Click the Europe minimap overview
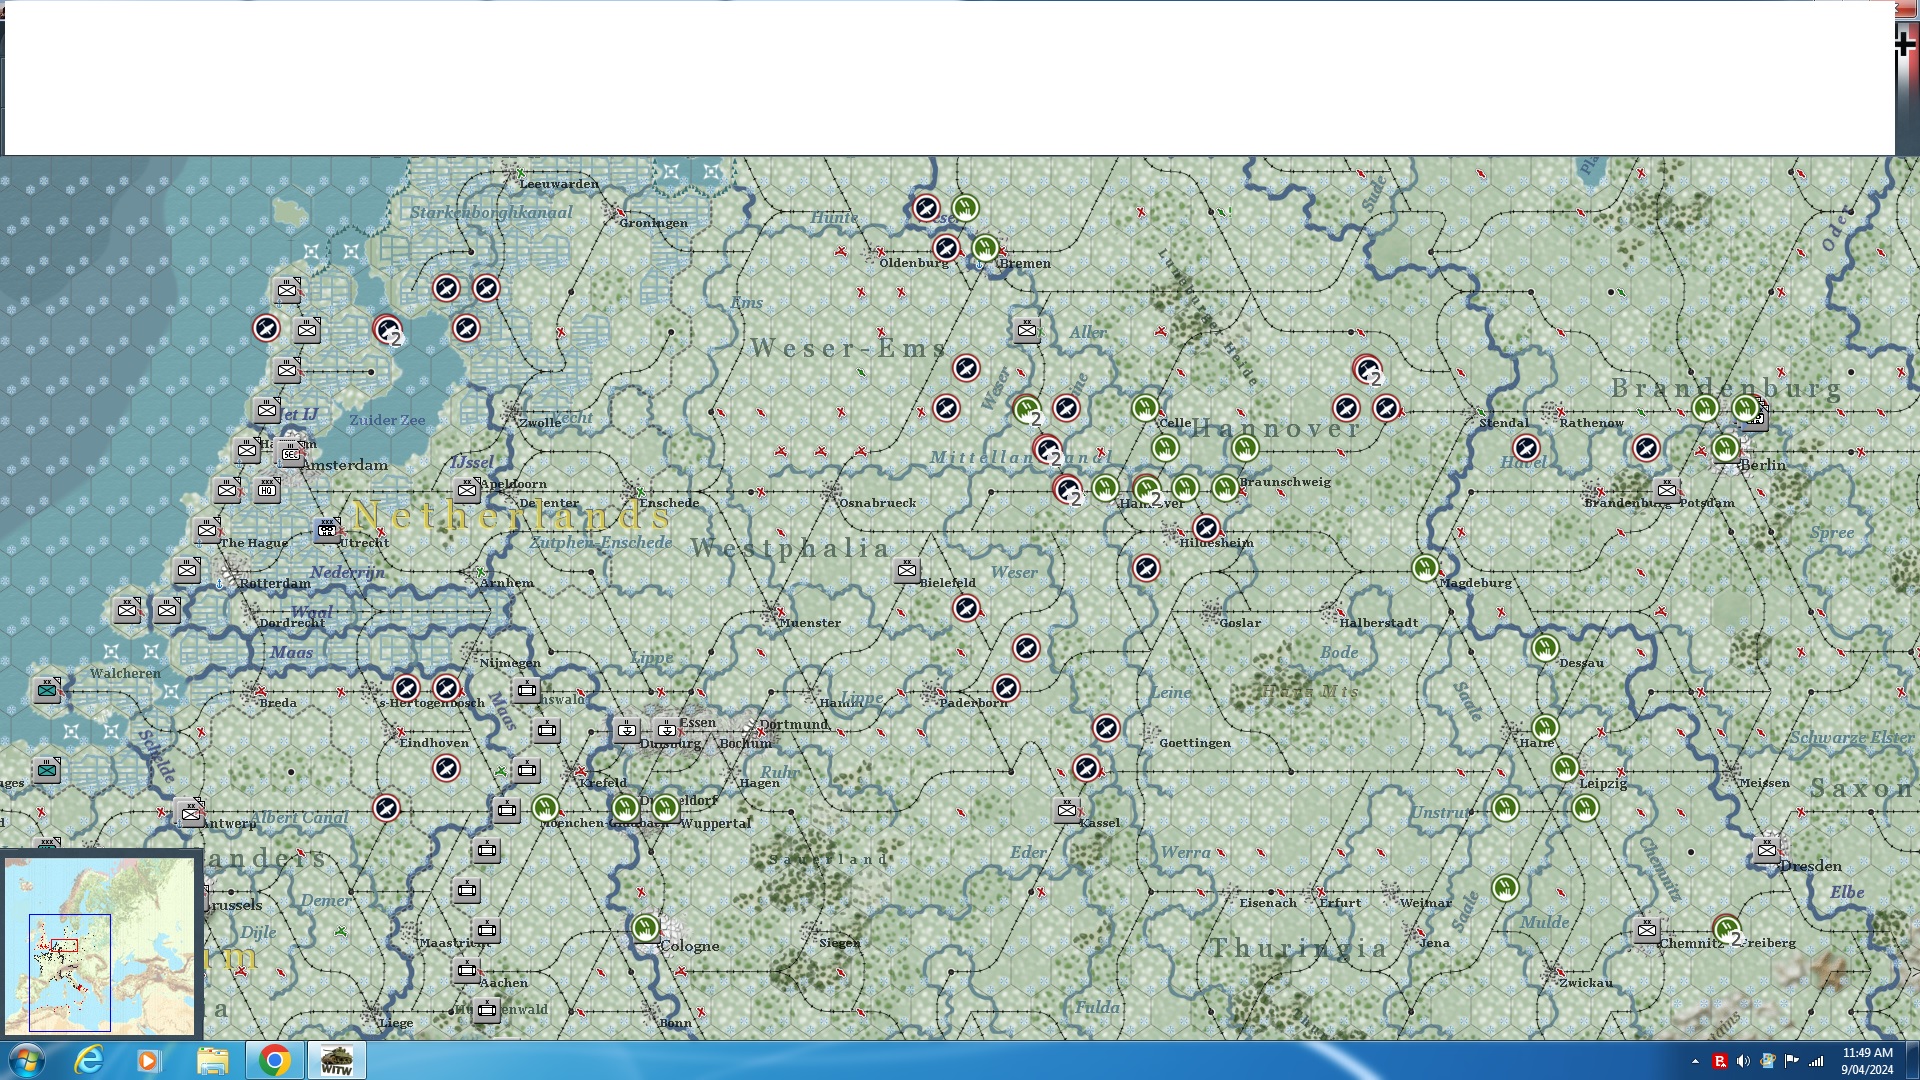The height and width of the screenshot is (1080, 1920). point(100,945)
